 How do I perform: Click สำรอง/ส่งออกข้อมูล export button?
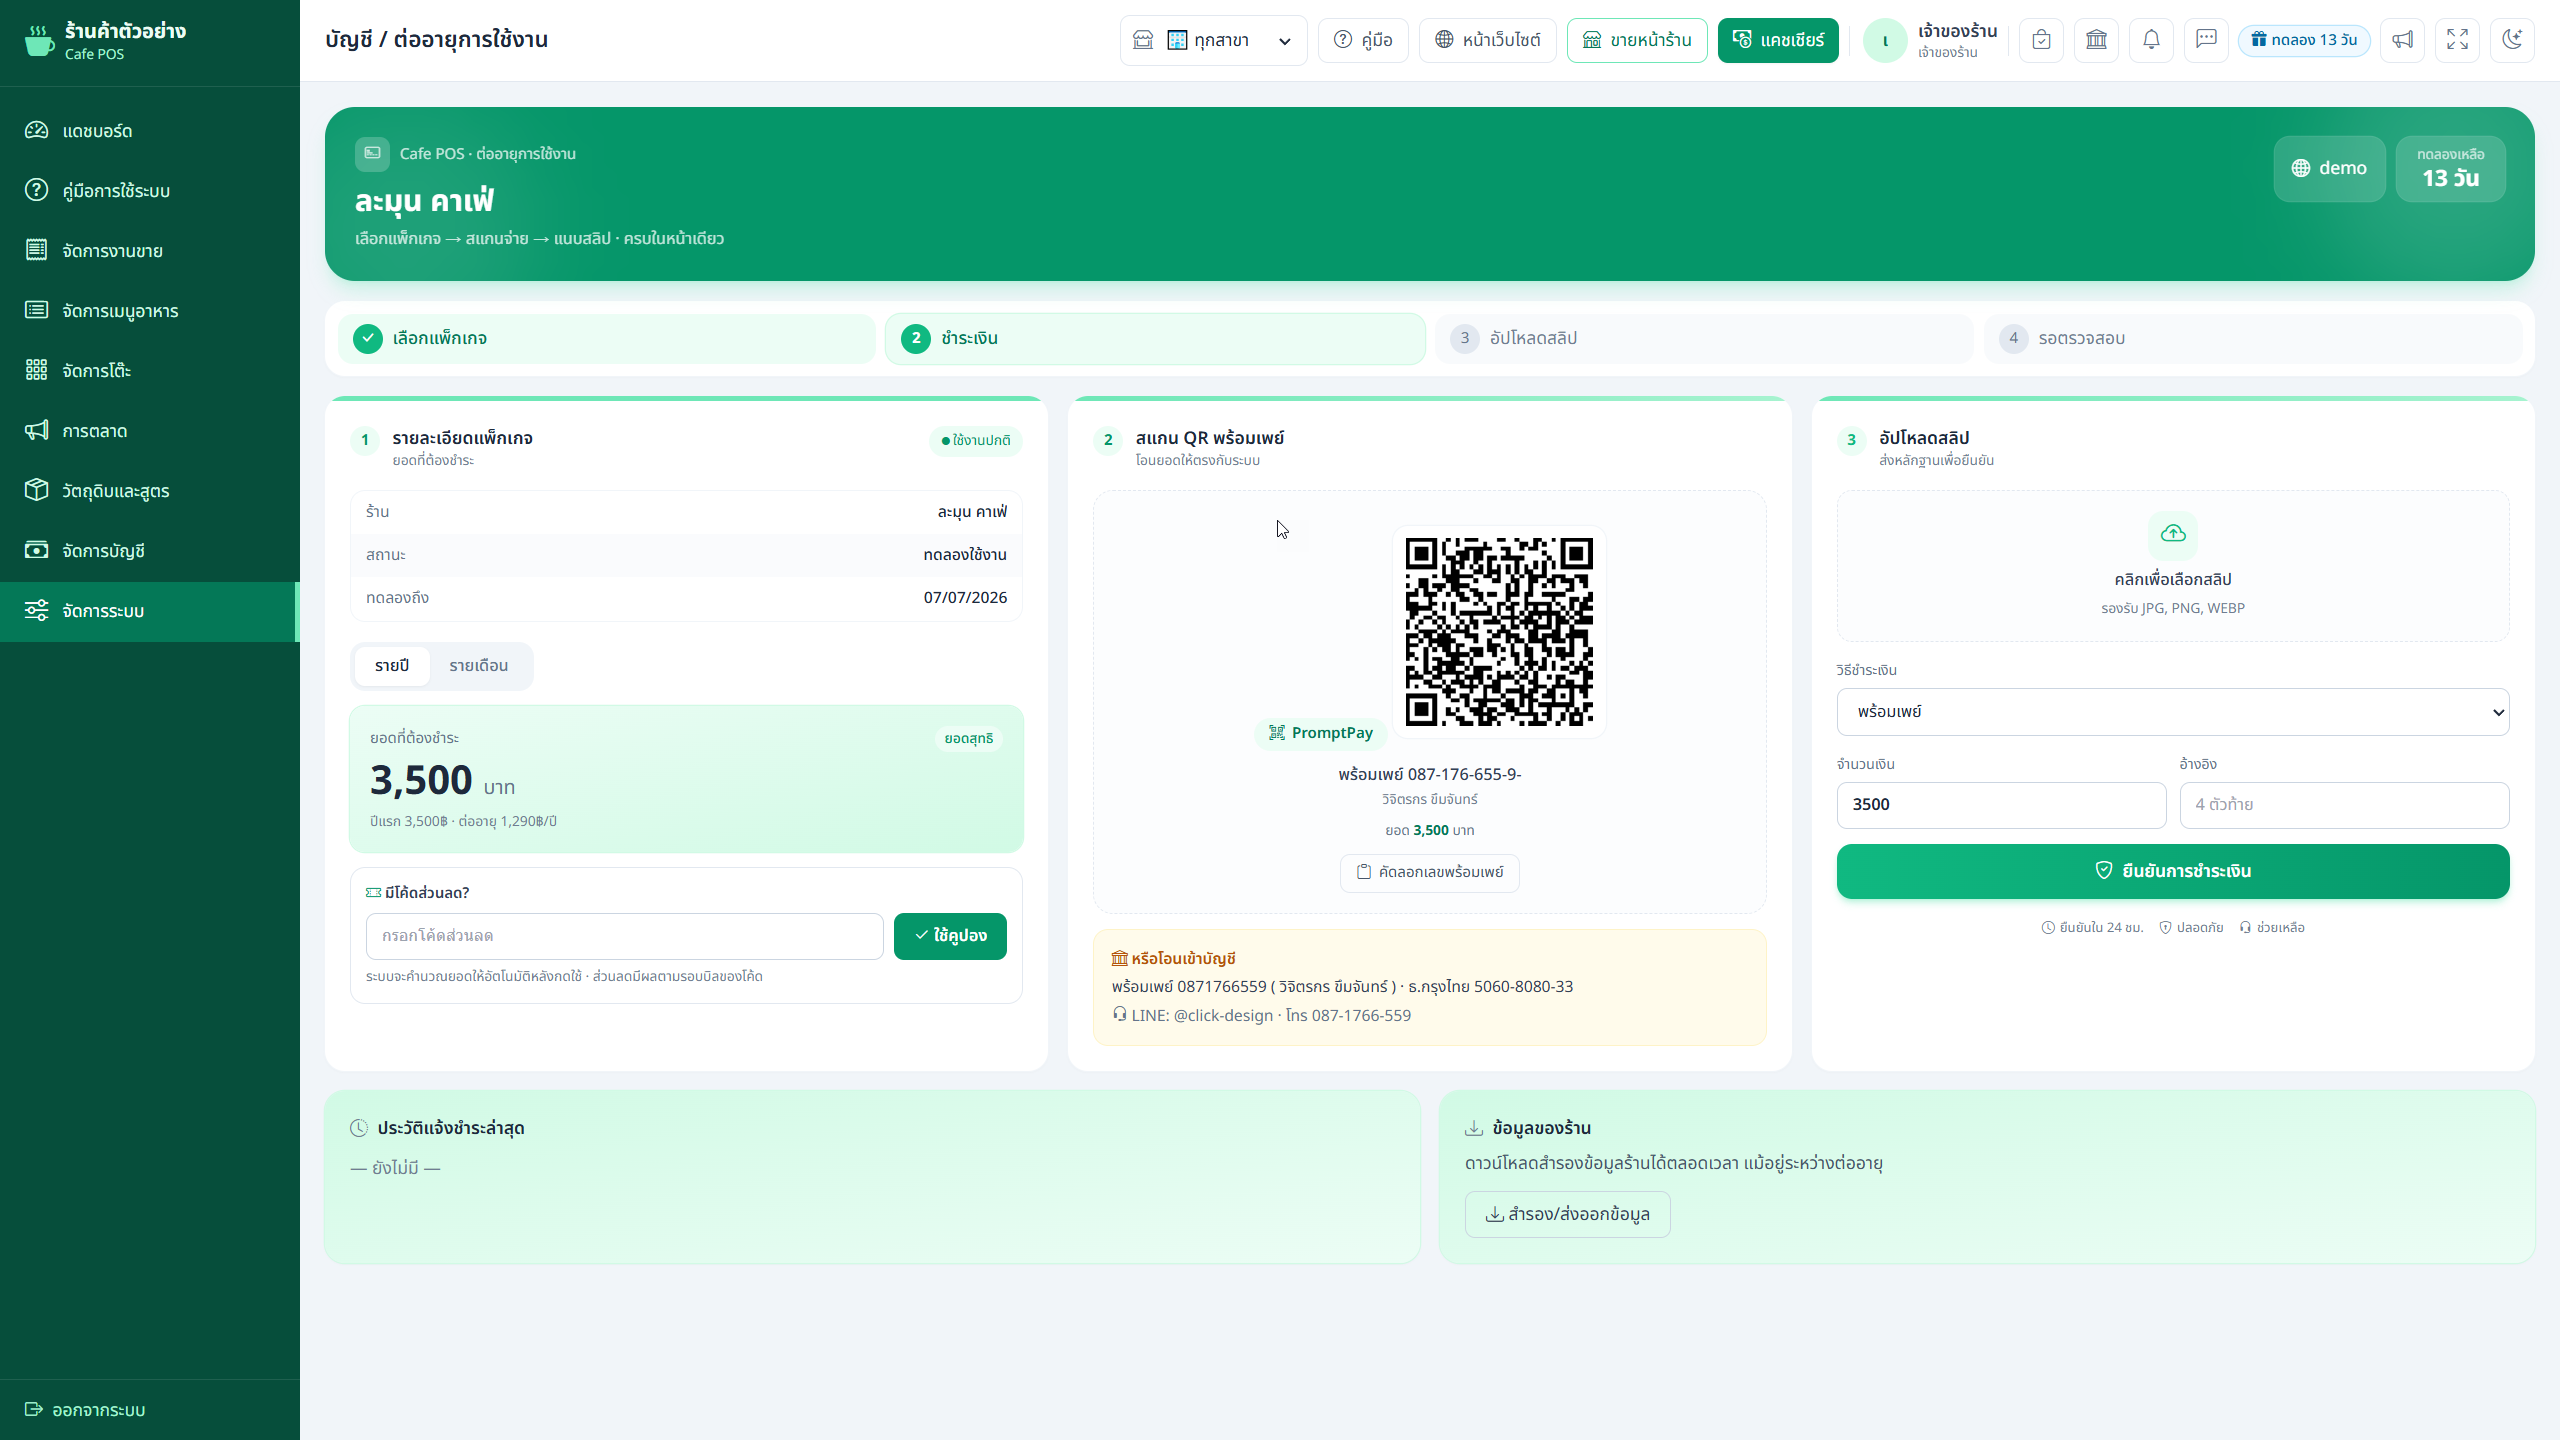1567,1215
